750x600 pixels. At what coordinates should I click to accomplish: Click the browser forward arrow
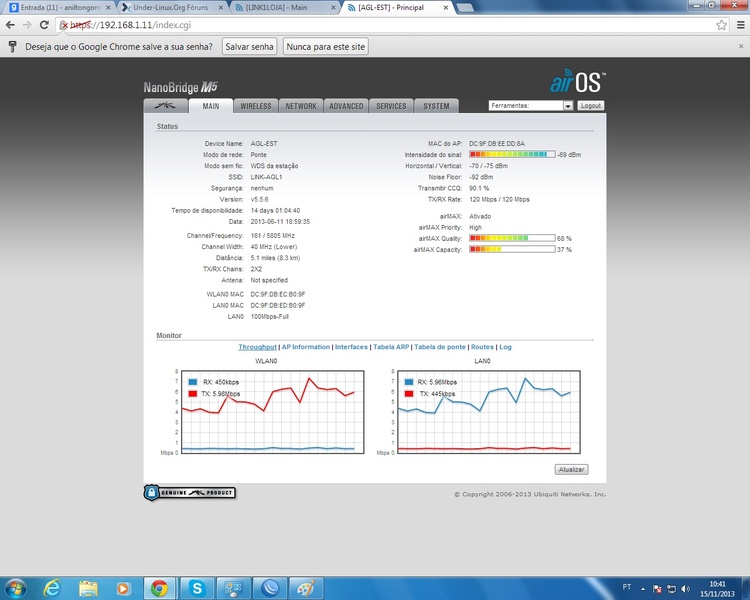tap(27, 25)
